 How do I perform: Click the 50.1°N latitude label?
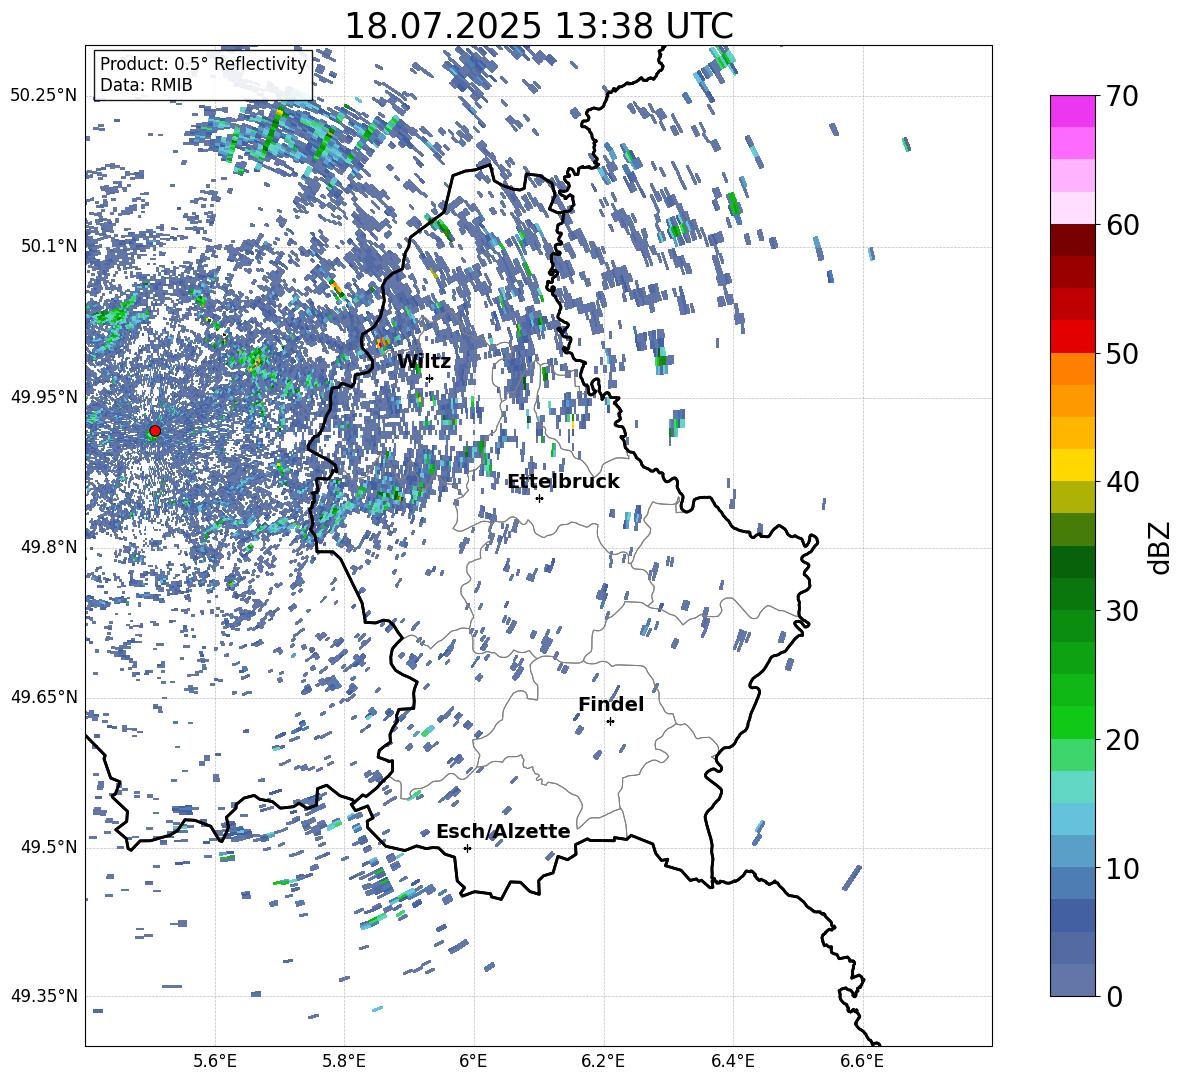(49, 246)
